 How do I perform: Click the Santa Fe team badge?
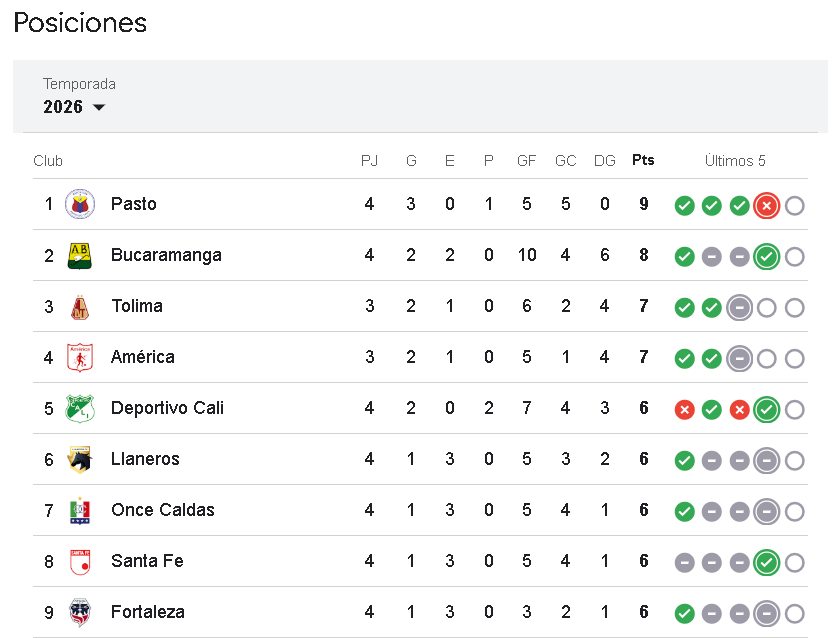coord(80,561)
